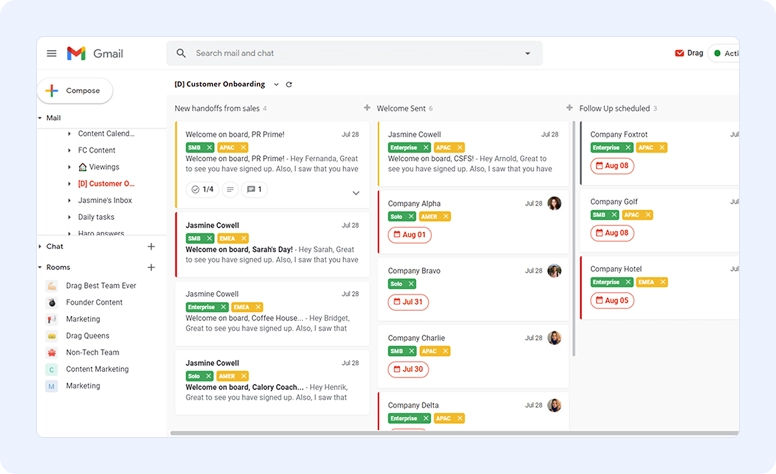Click the refresh icon beside Customer Onboarding
Viewport: 776px width, 474px height.
(289, 85)
